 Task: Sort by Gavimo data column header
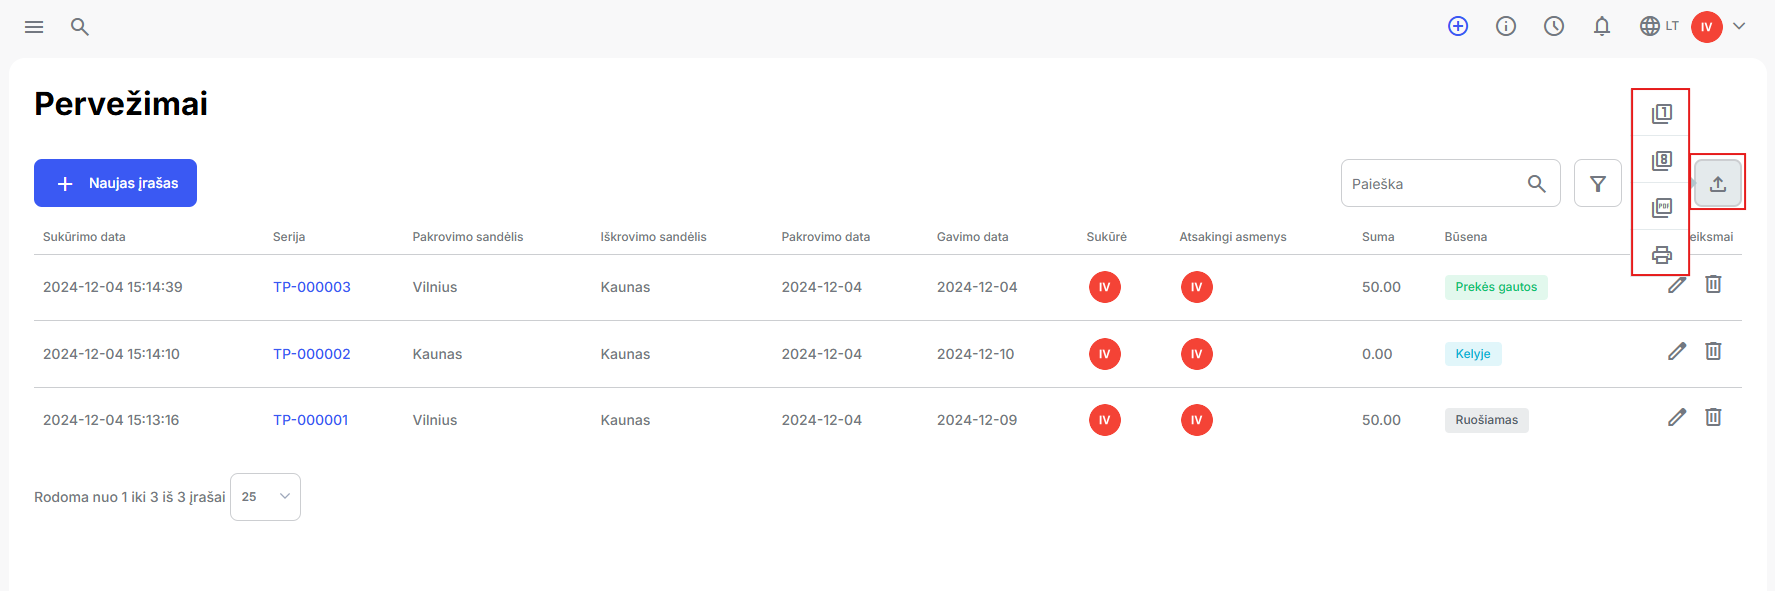972,237
